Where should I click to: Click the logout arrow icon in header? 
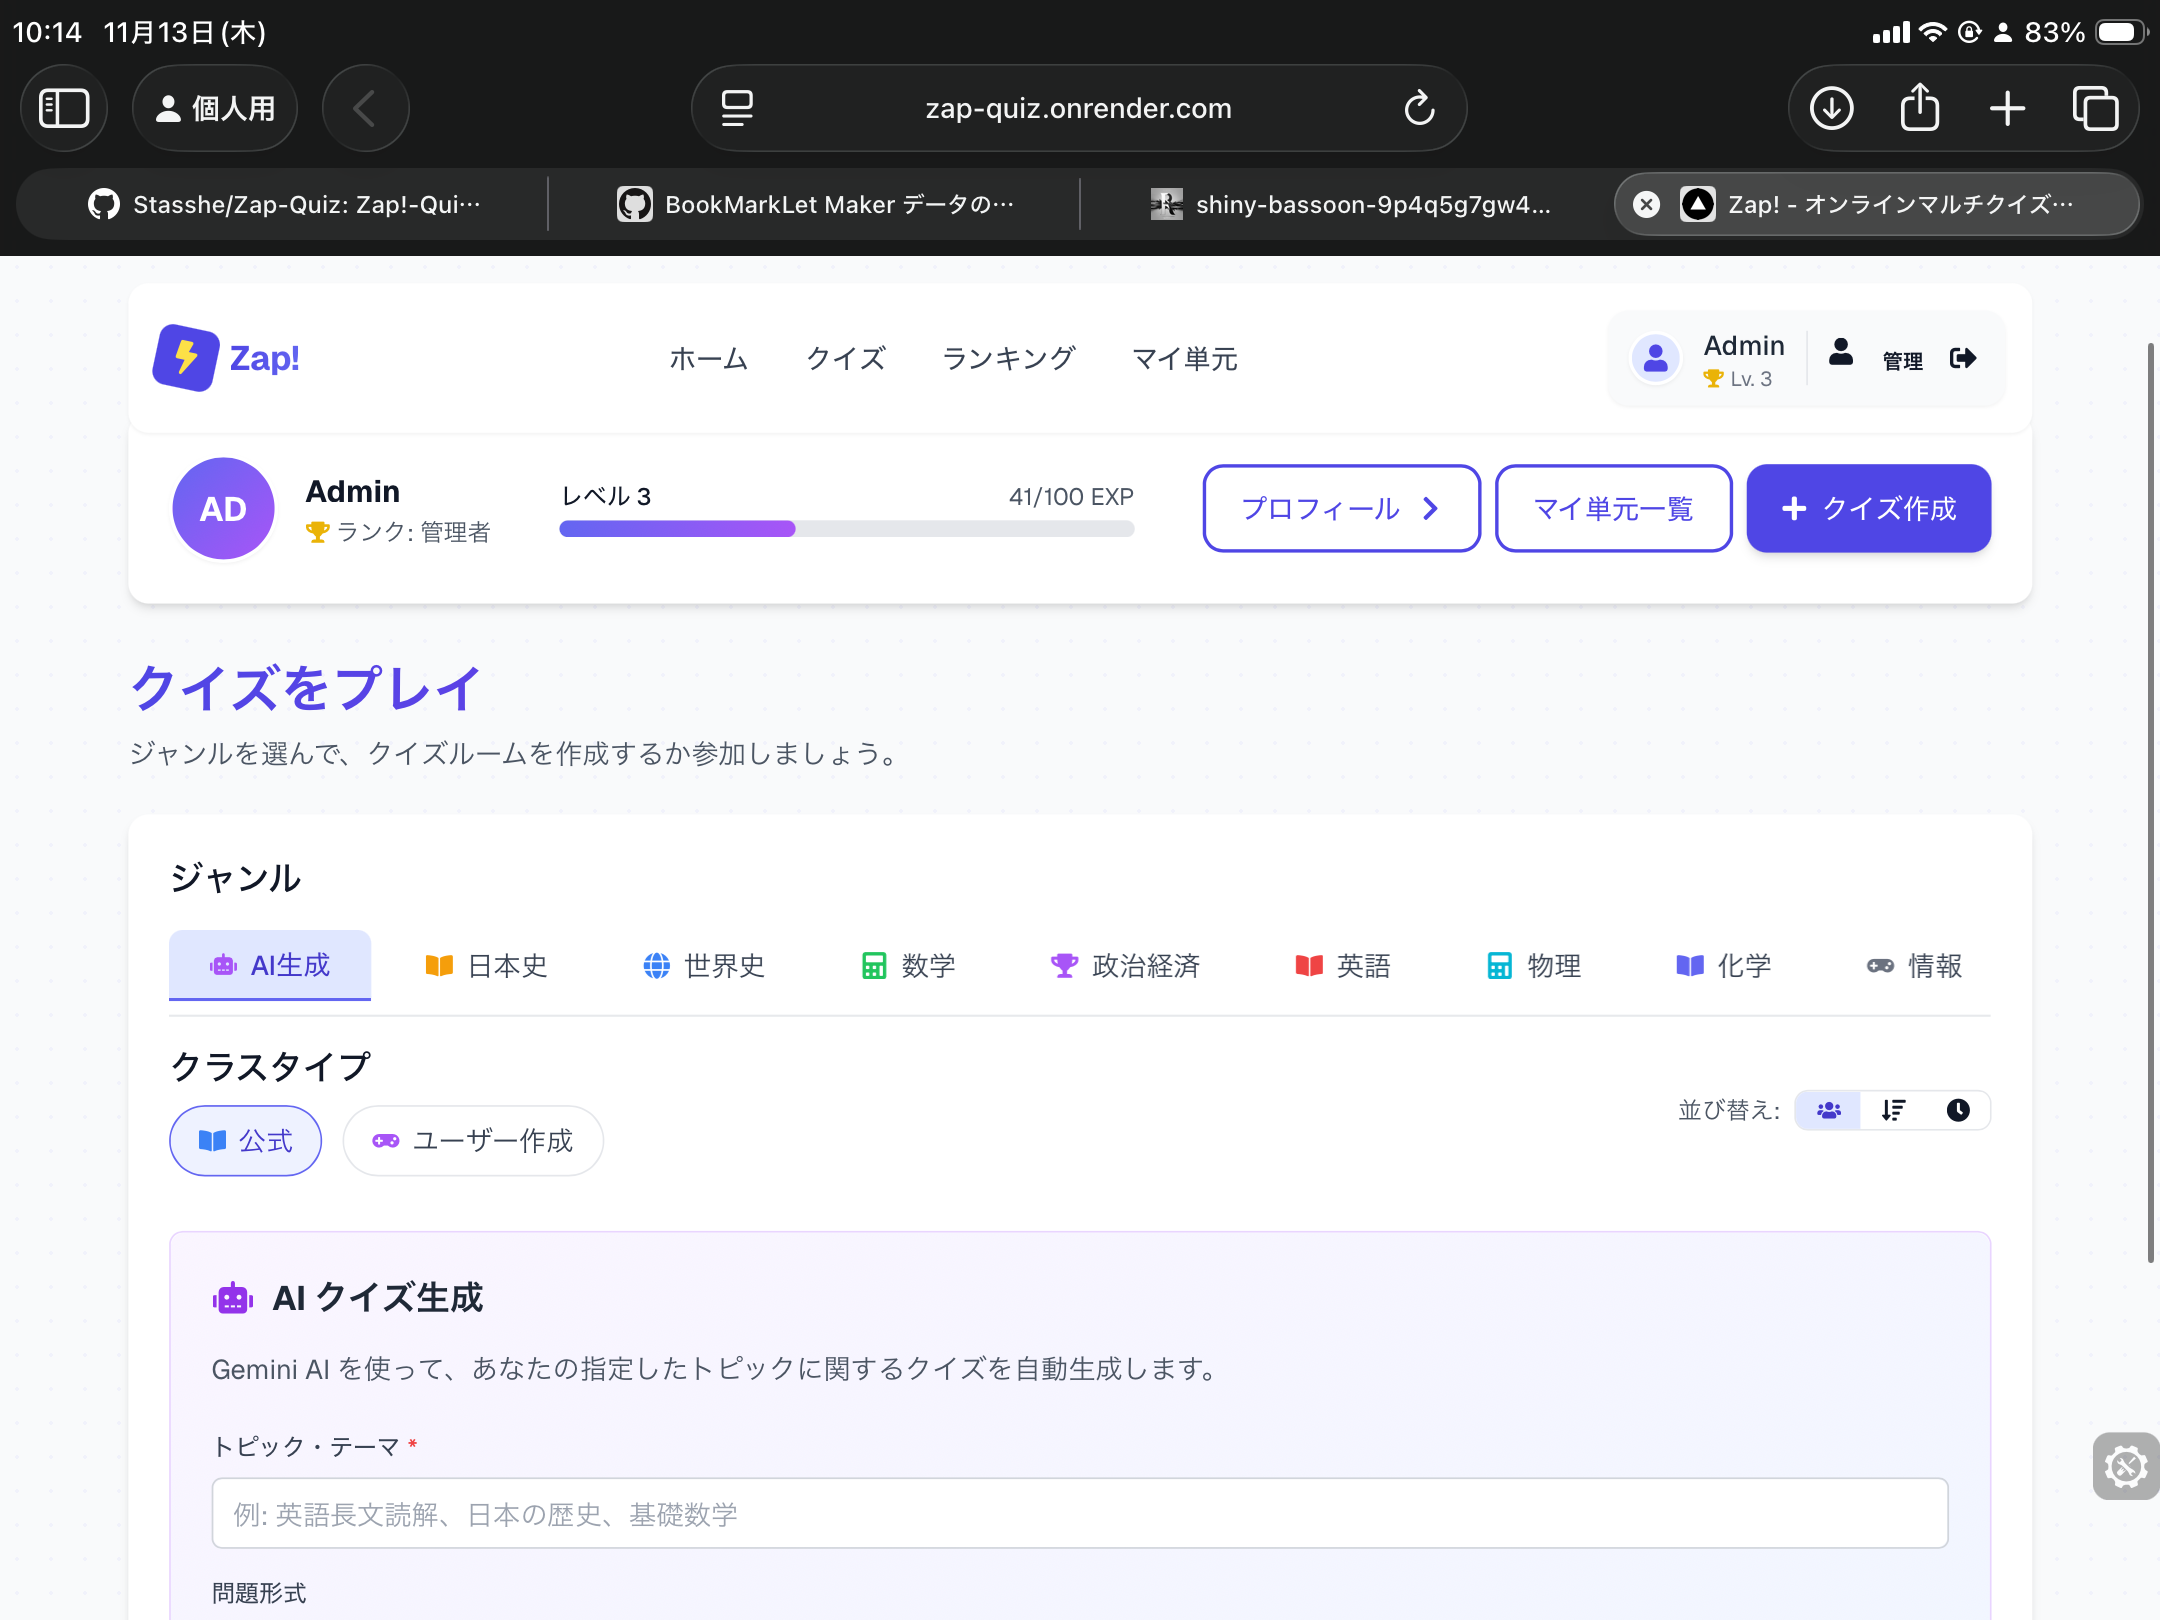coord(1962,358)
